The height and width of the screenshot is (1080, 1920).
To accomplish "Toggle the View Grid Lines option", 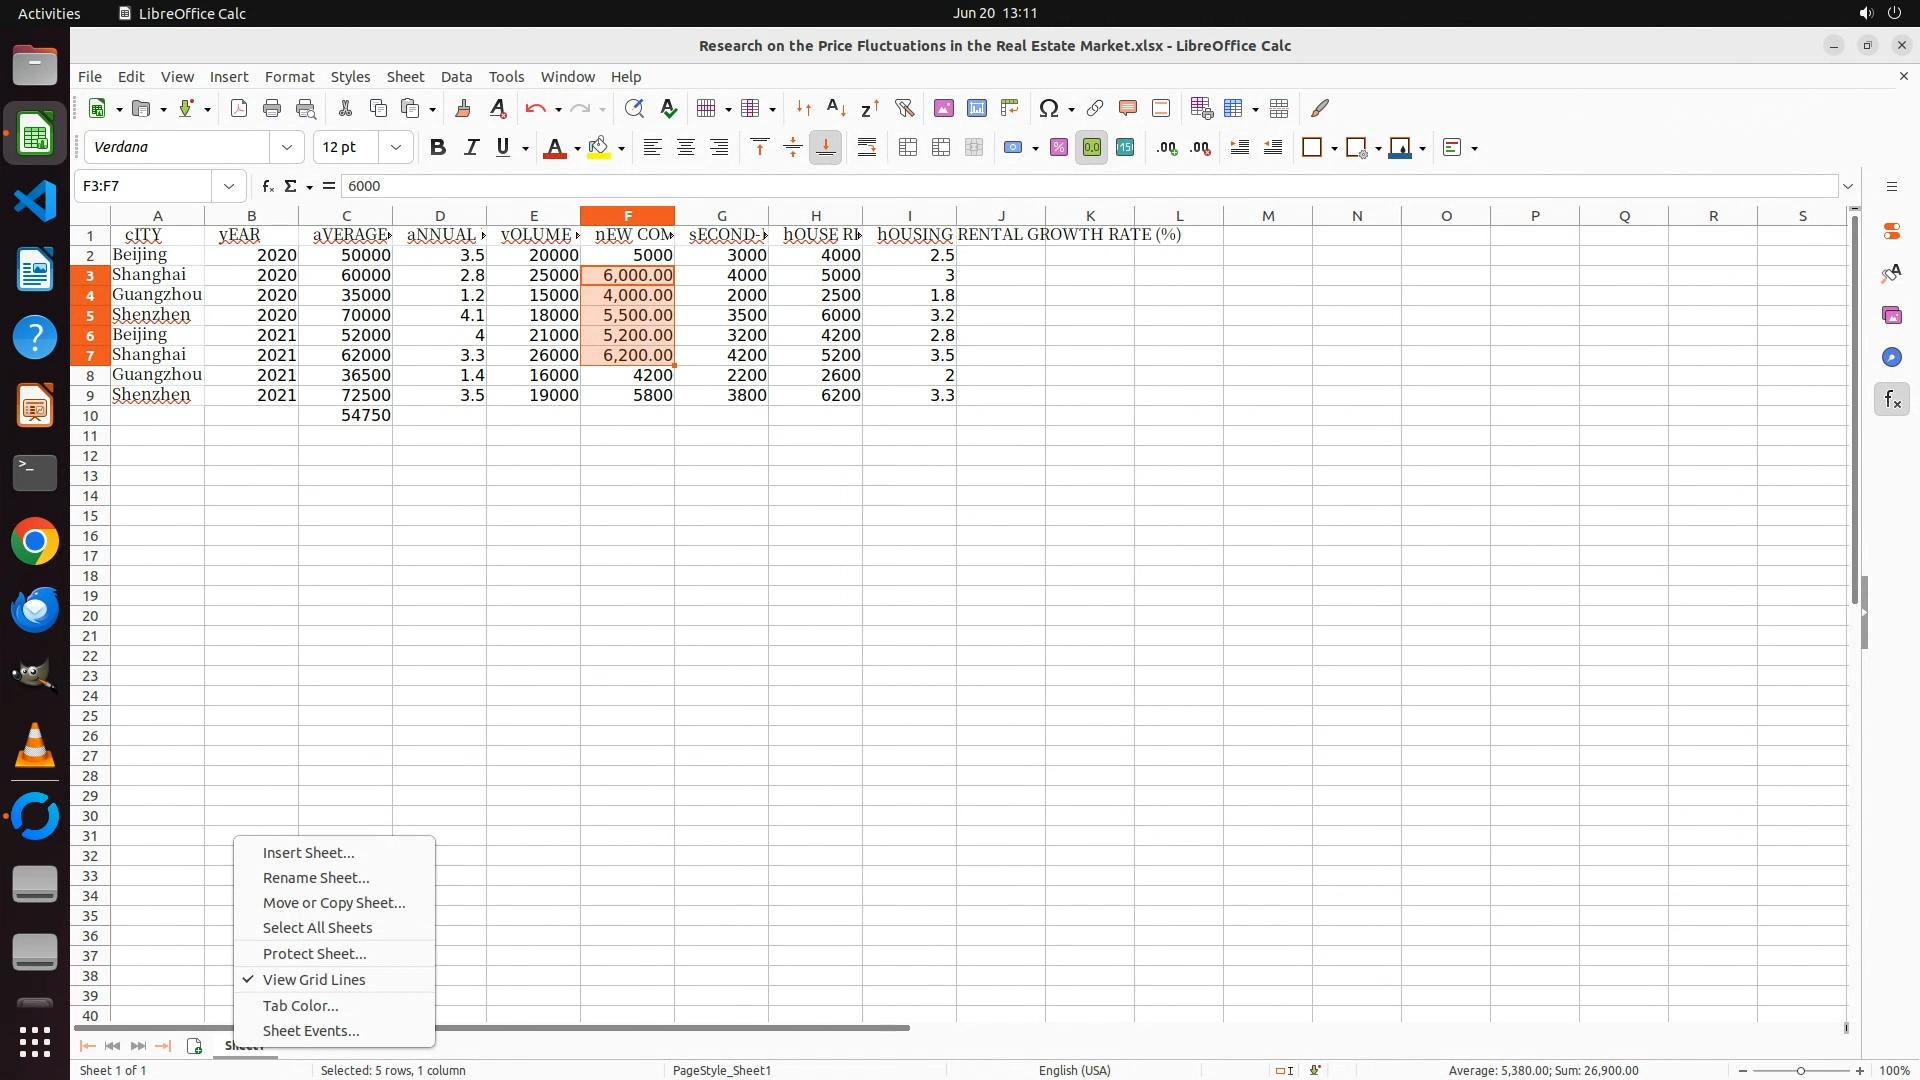I will pyautogui.click(x=314, y=980).
